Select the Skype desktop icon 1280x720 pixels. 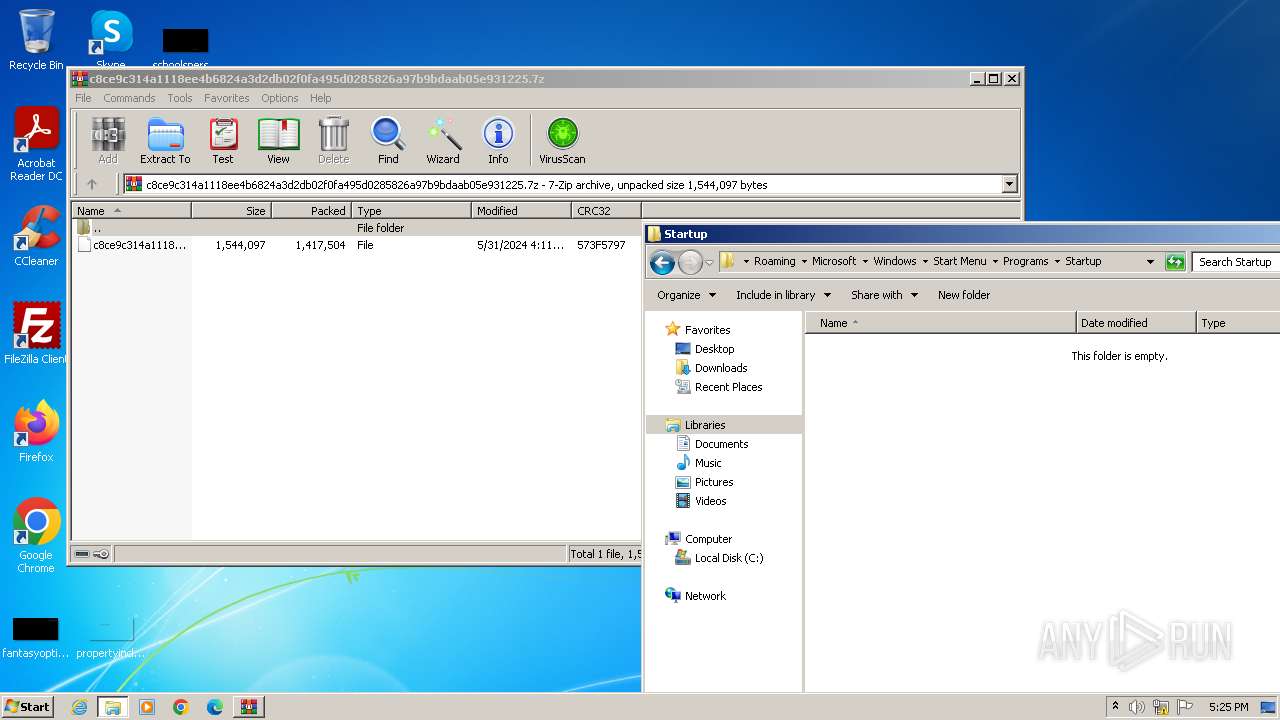[111, 40]
